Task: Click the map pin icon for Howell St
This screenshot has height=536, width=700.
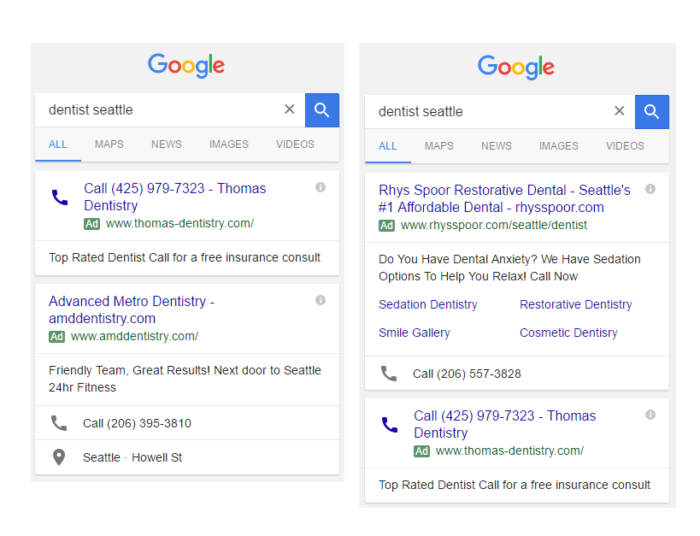Action: click(59, 457)
